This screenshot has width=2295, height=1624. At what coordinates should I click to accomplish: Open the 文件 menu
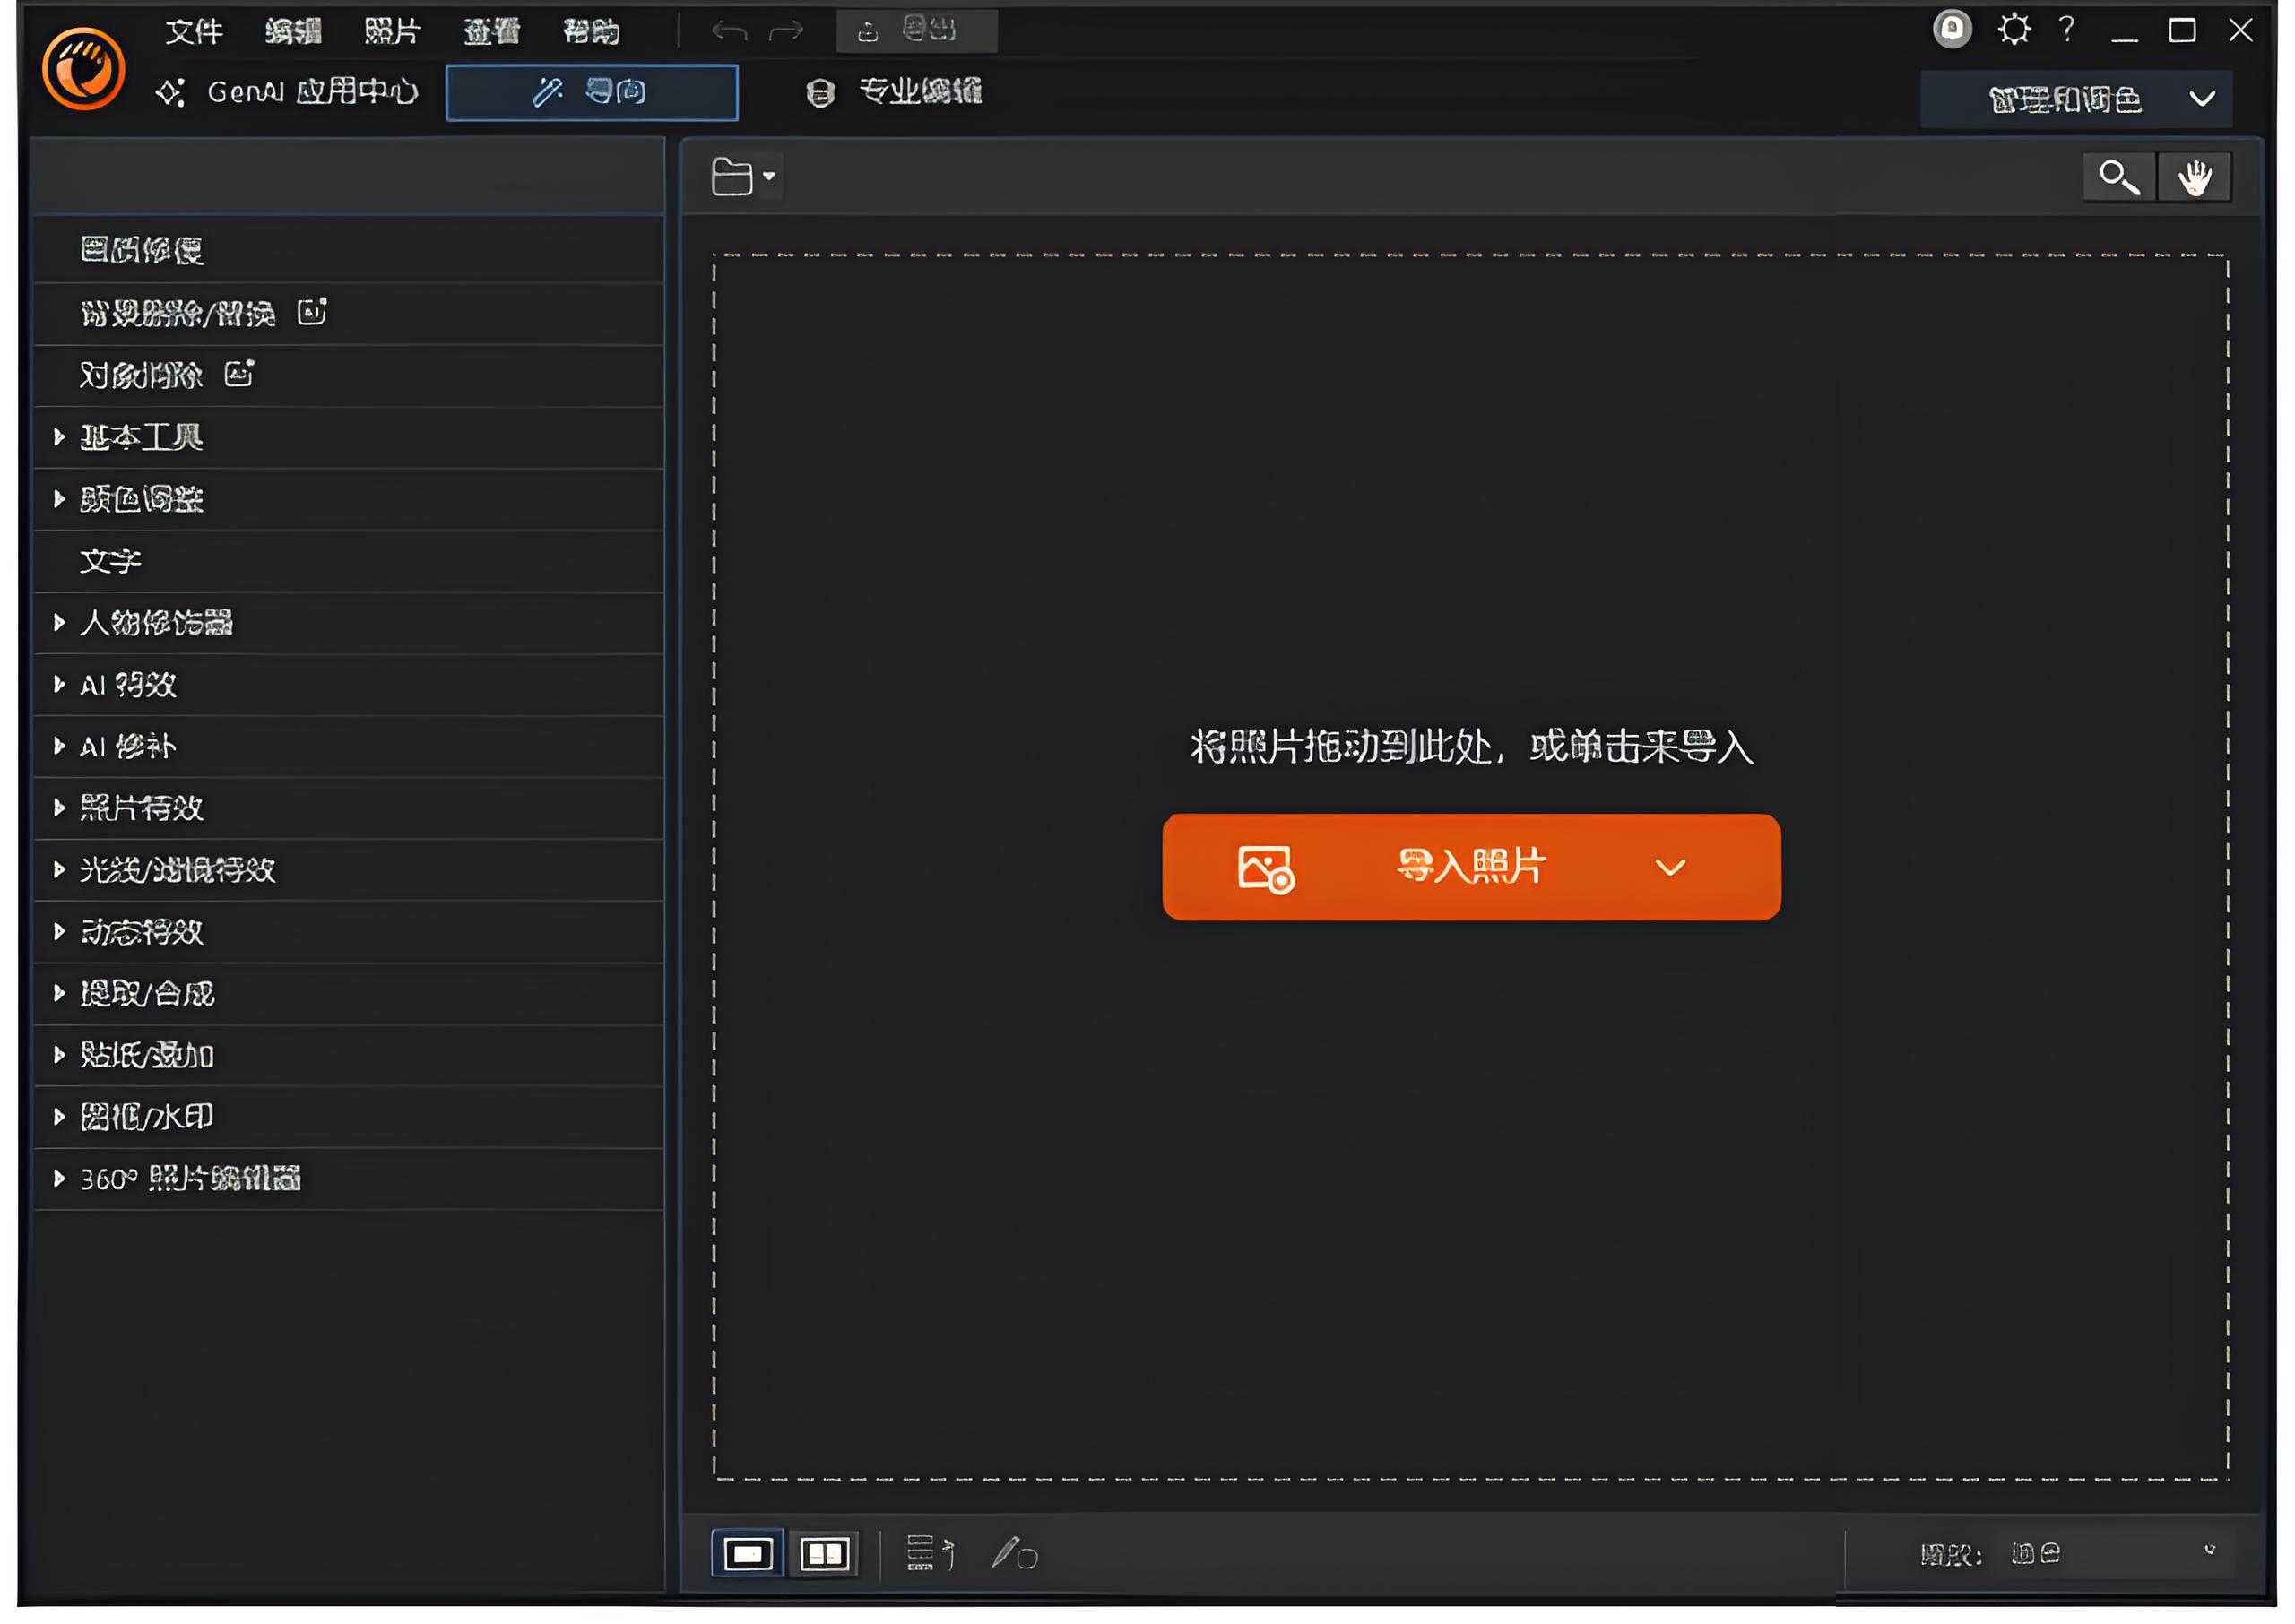click(195, 30)
